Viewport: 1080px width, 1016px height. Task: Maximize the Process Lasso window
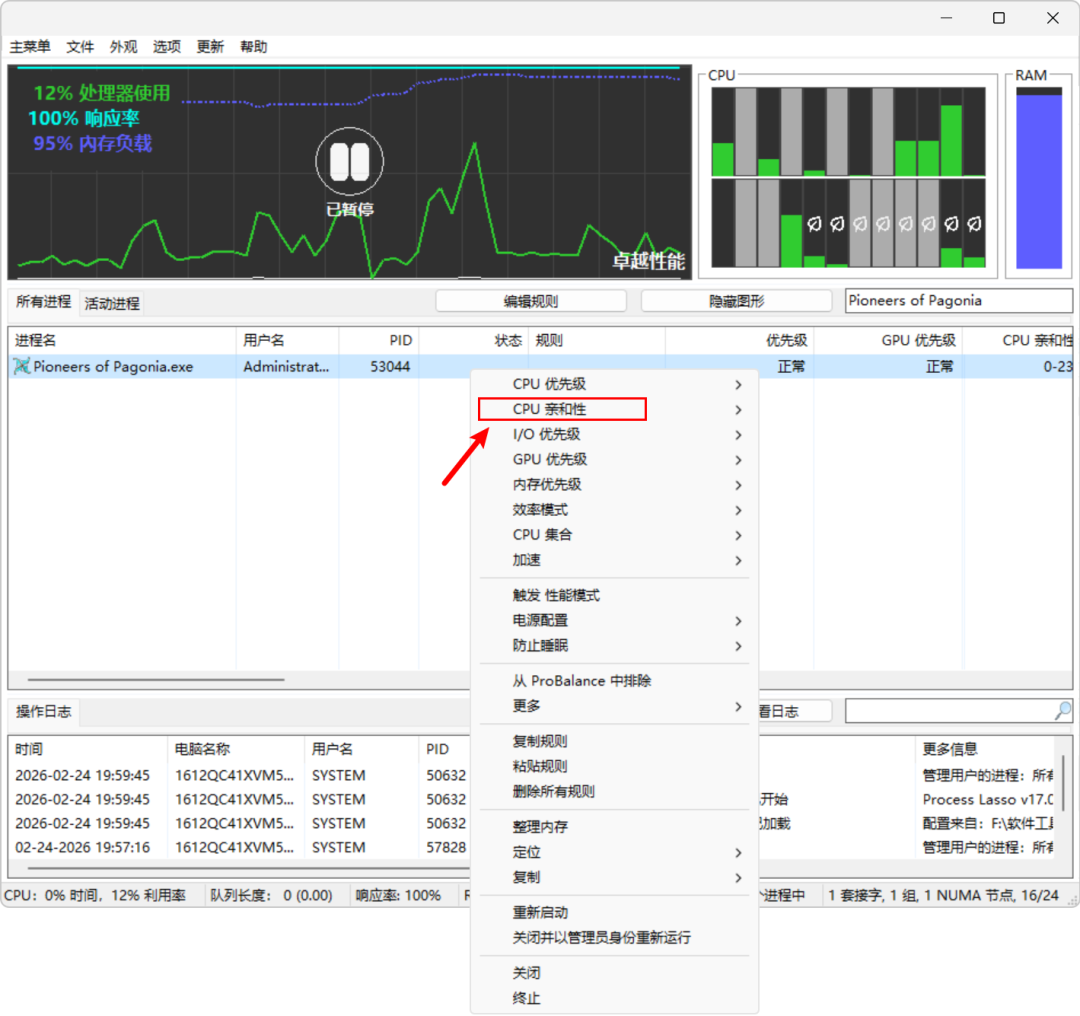click(x=999, y=18)
